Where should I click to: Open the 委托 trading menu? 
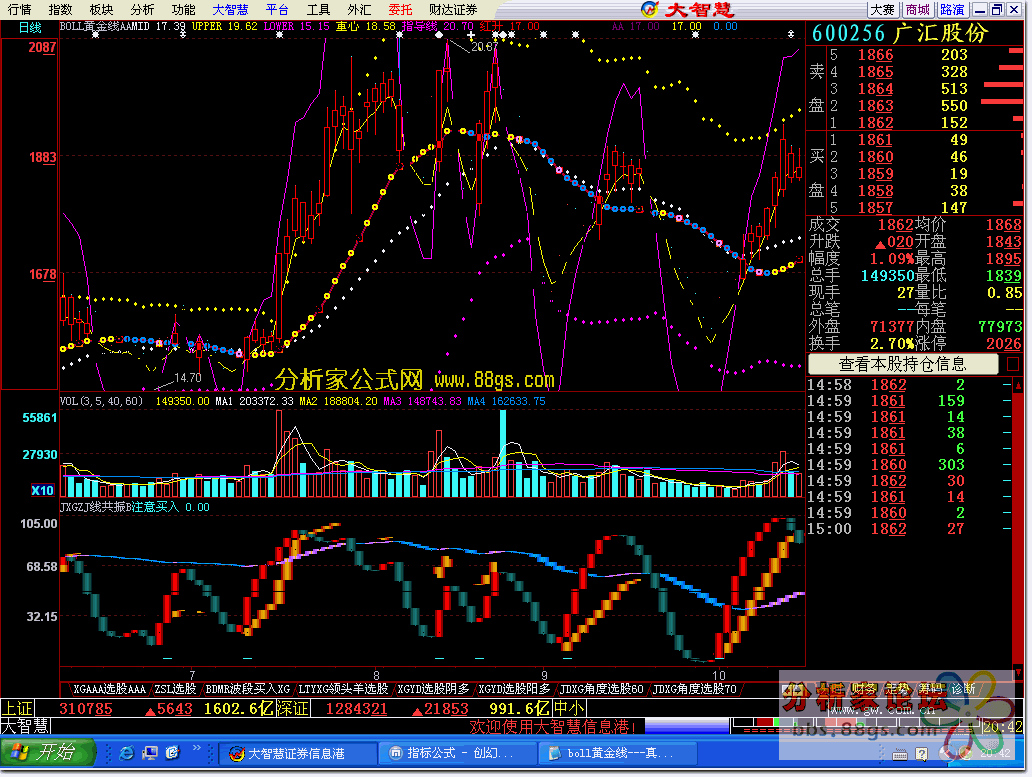coord(400,9)
